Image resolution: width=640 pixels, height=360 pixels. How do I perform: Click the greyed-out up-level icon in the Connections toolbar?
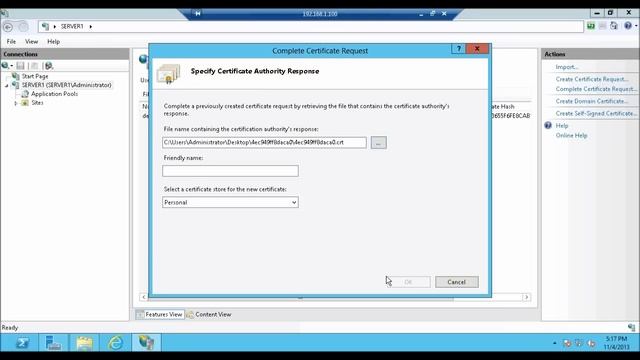[x=35, y=66]
